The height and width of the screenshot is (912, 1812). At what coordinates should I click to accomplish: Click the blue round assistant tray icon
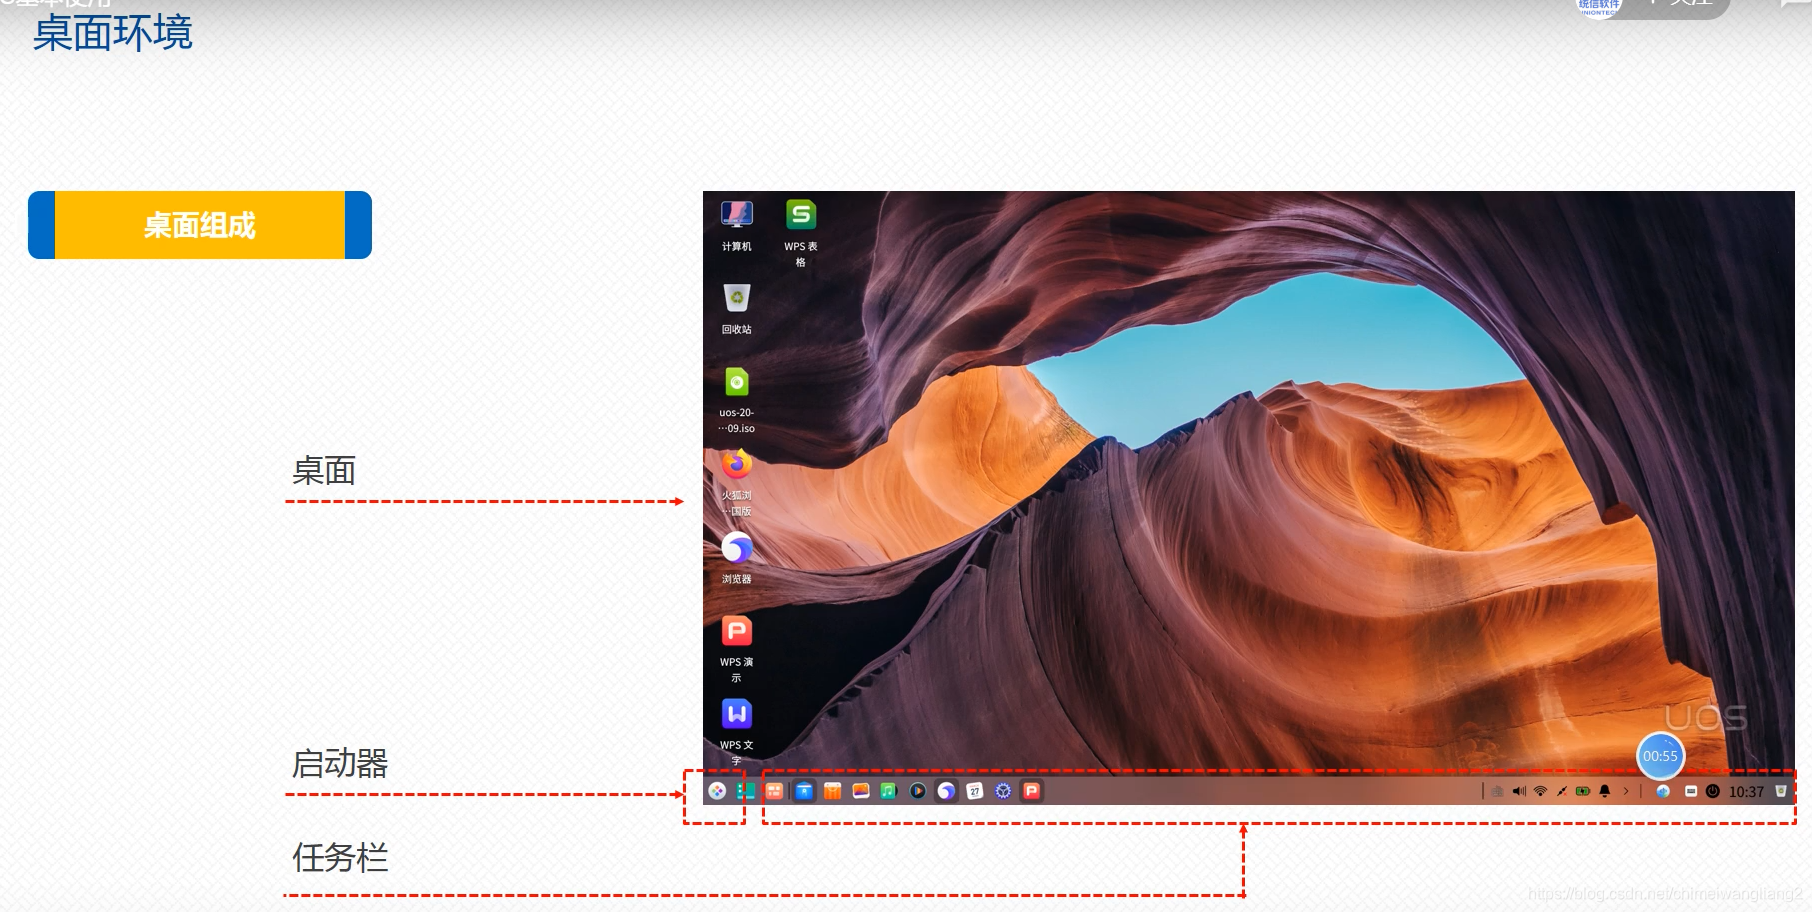(x=1663, y=791)
